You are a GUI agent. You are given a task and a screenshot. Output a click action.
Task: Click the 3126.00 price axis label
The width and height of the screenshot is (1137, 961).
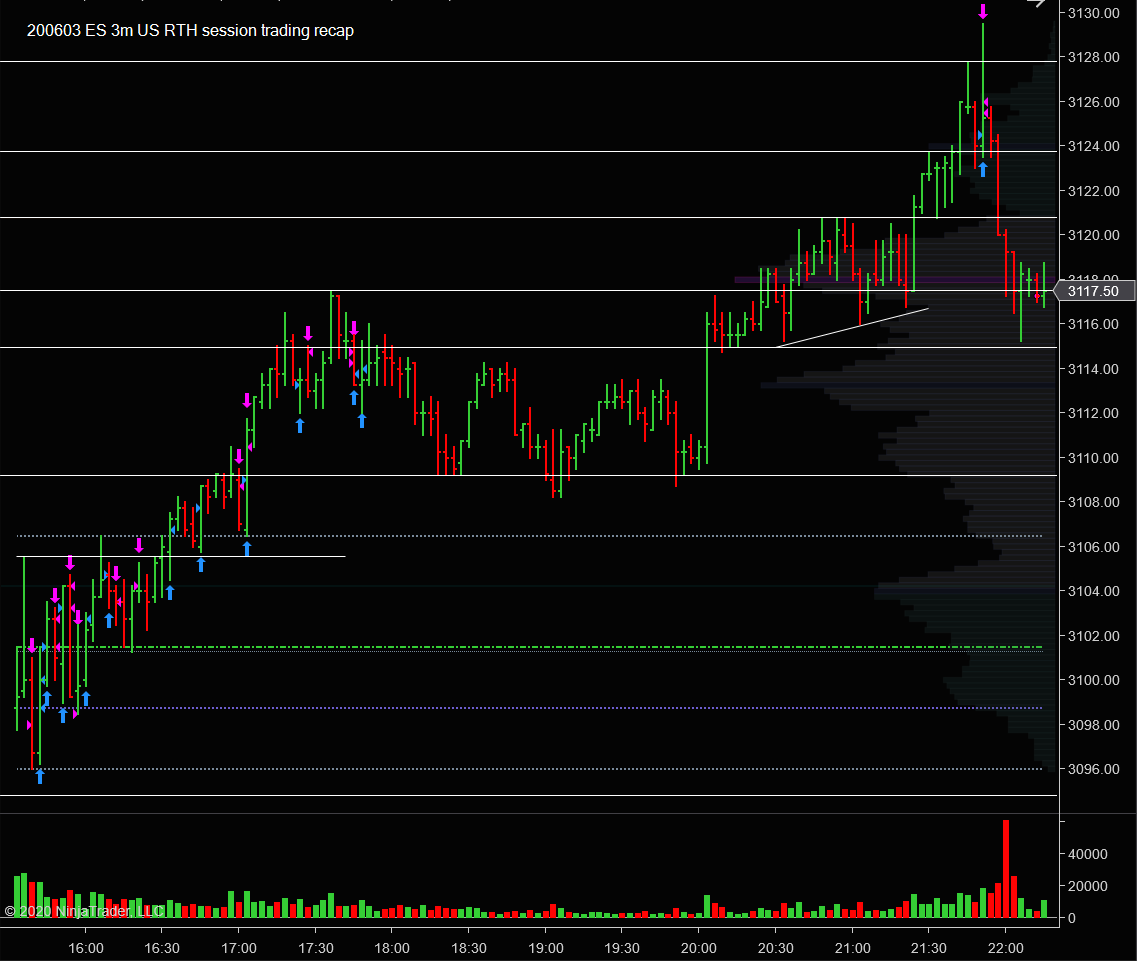1093,102
